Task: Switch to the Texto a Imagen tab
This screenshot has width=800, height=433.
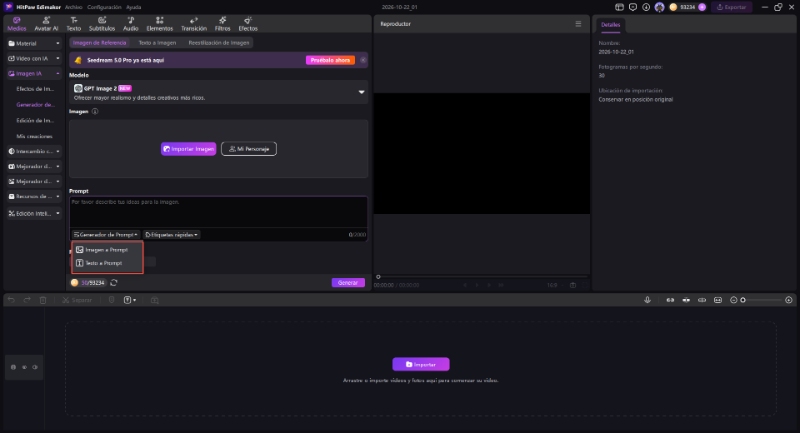Action: pyautogui.click(x=157, y=43)
